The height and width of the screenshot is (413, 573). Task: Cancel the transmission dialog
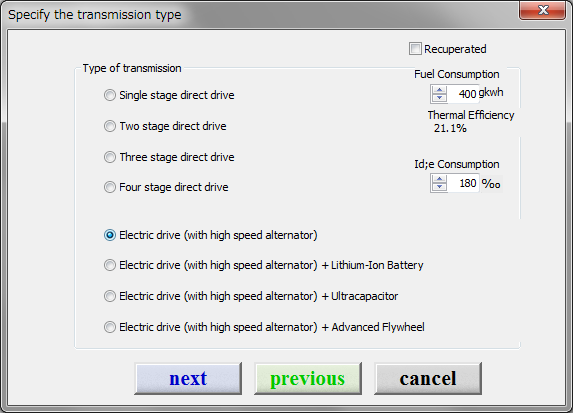click(428, 378)
